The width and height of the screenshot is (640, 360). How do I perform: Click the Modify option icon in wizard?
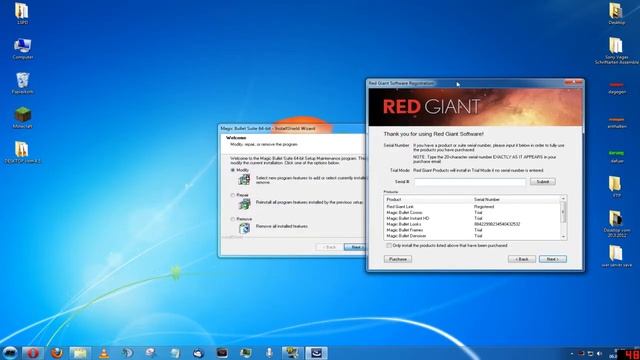(x=244, y=180)
